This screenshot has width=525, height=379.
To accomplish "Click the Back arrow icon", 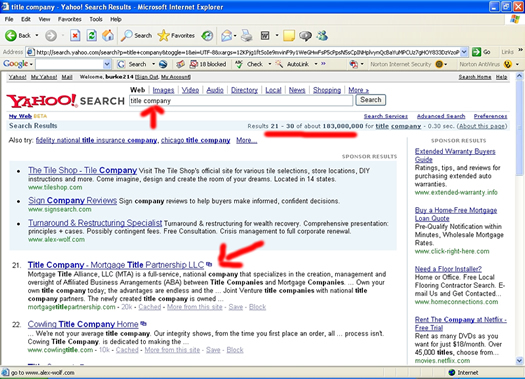I will 11,35.
